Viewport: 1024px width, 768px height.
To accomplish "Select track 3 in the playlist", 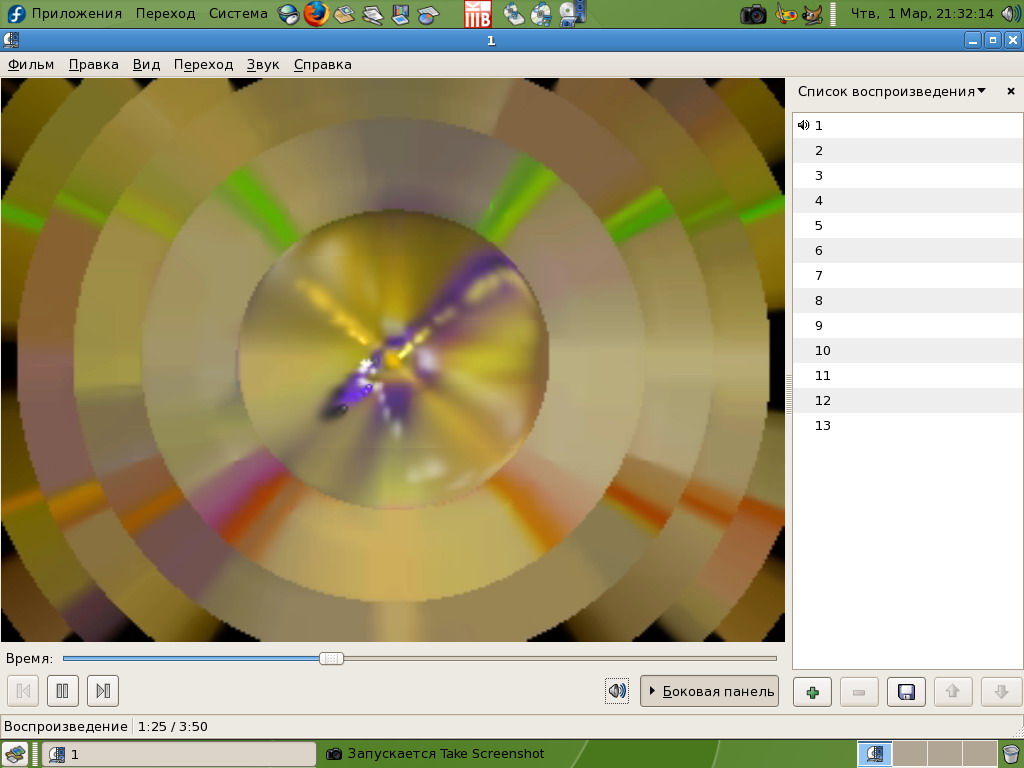I will (908, 176).
